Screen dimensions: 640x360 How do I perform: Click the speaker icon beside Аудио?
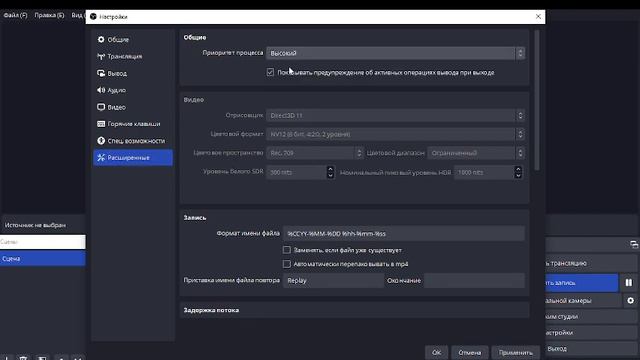click(101, 90)
